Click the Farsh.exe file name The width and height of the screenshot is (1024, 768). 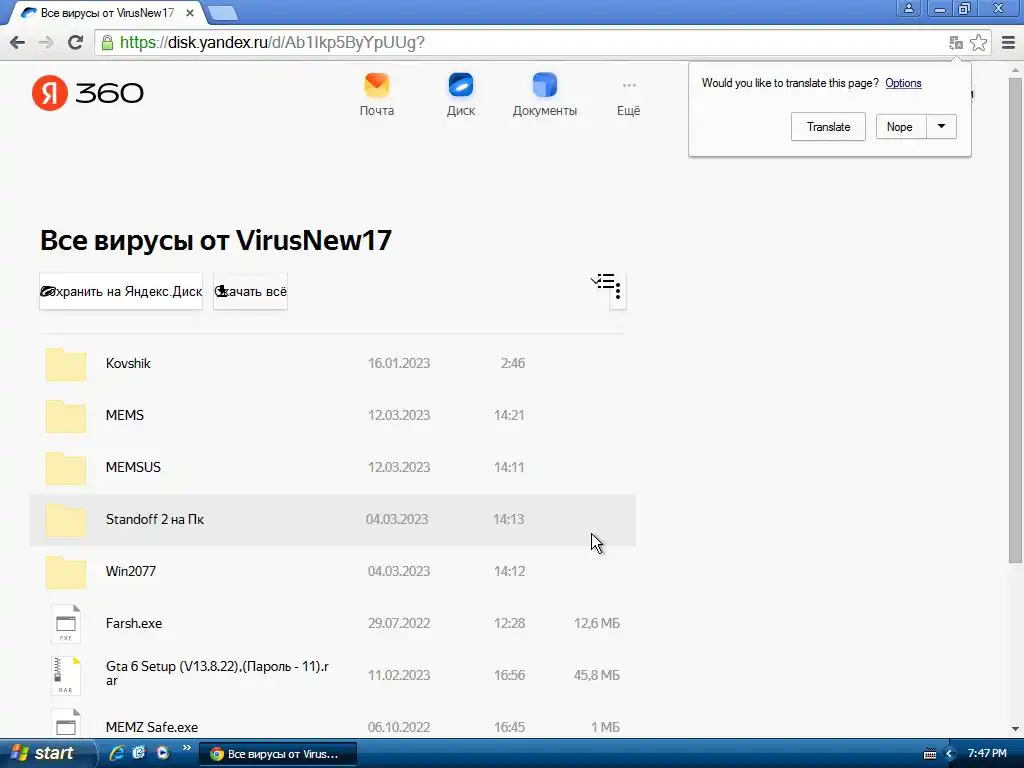134,623
